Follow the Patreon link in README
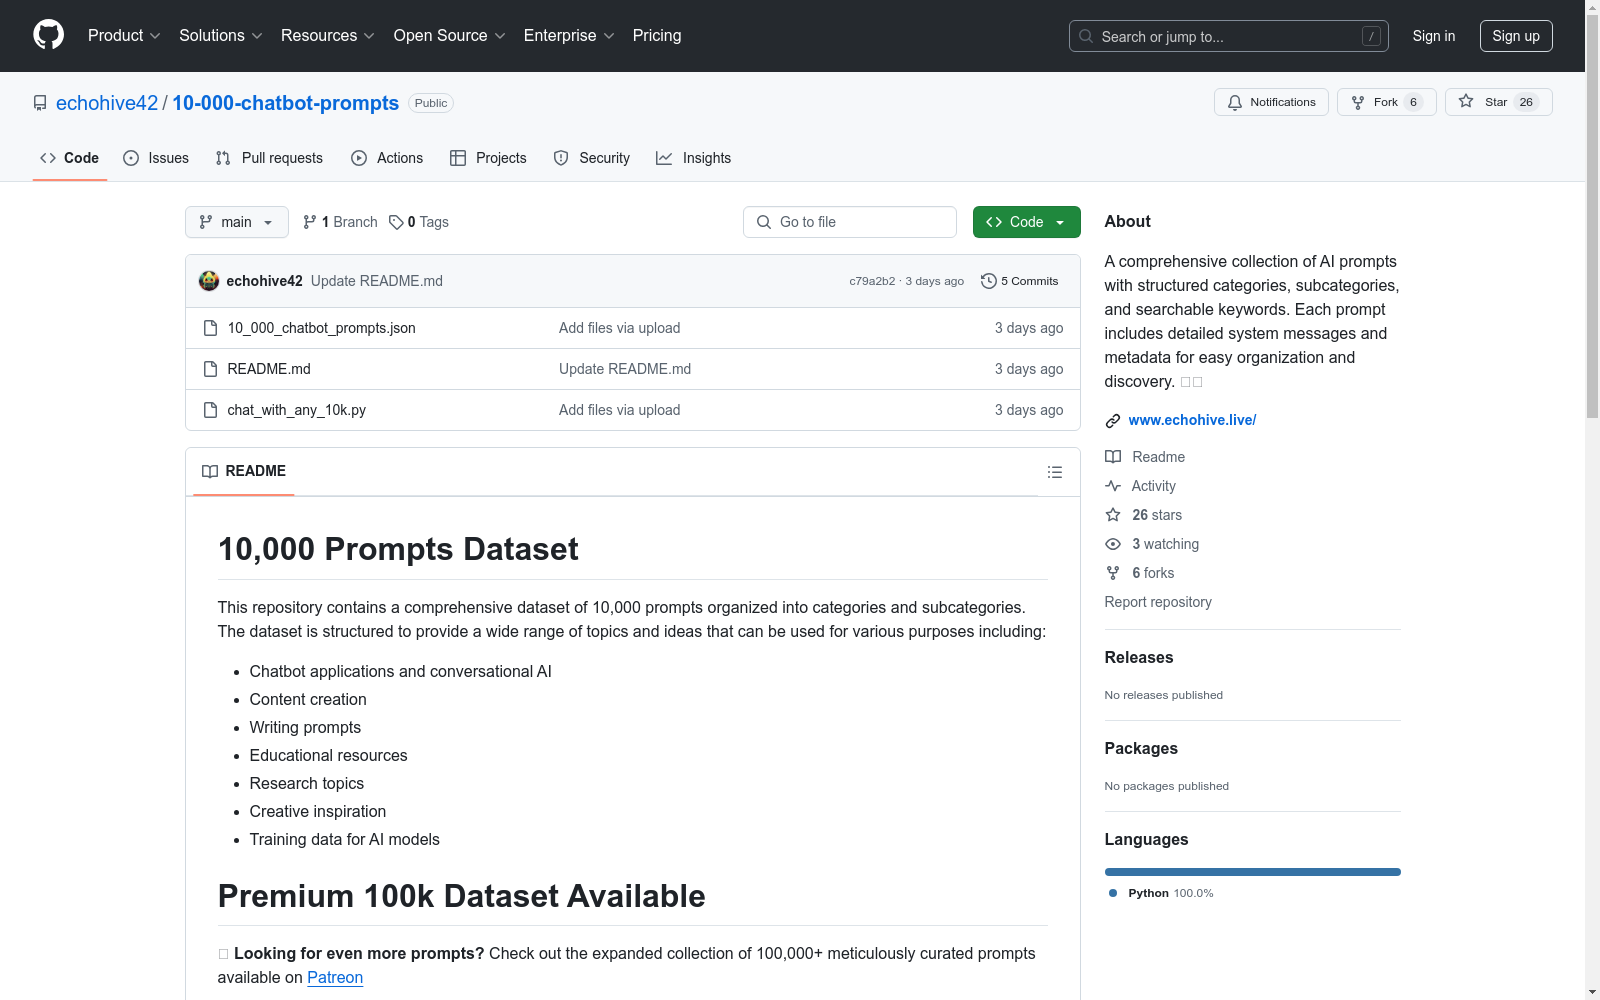The height and width of the screenshot is (1000, 1600). (x=335, y=977)
